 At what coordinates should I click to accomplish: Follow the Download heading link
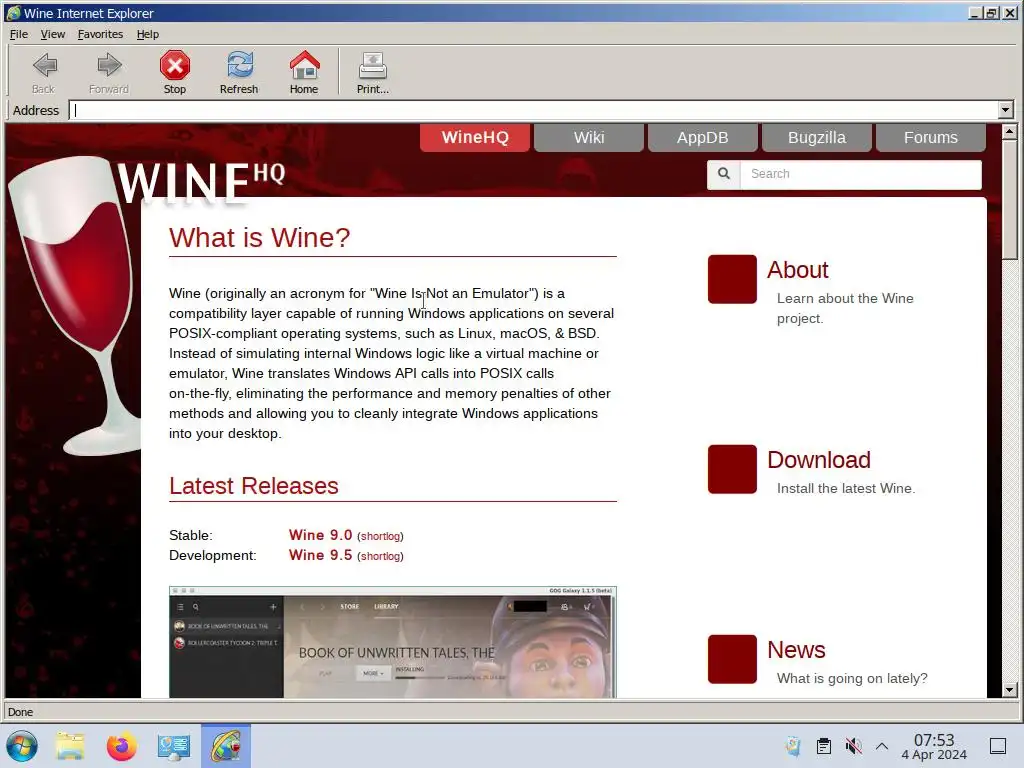click(x=819, y=460)
